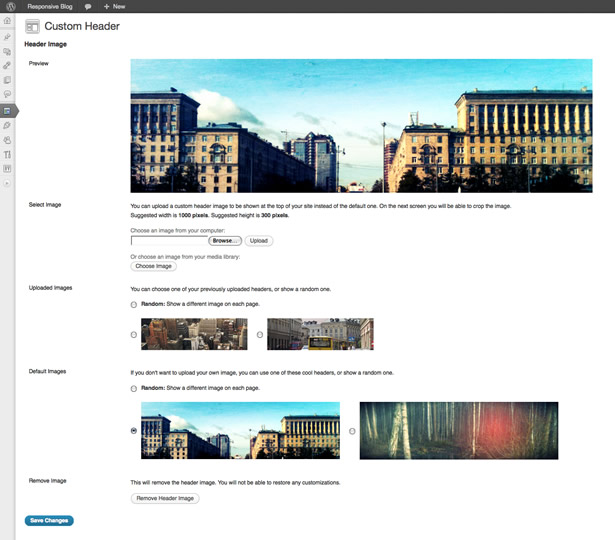Select radio for forest default header
The width and height of the screenshot is (615, 540).
(x=352, y=431)
